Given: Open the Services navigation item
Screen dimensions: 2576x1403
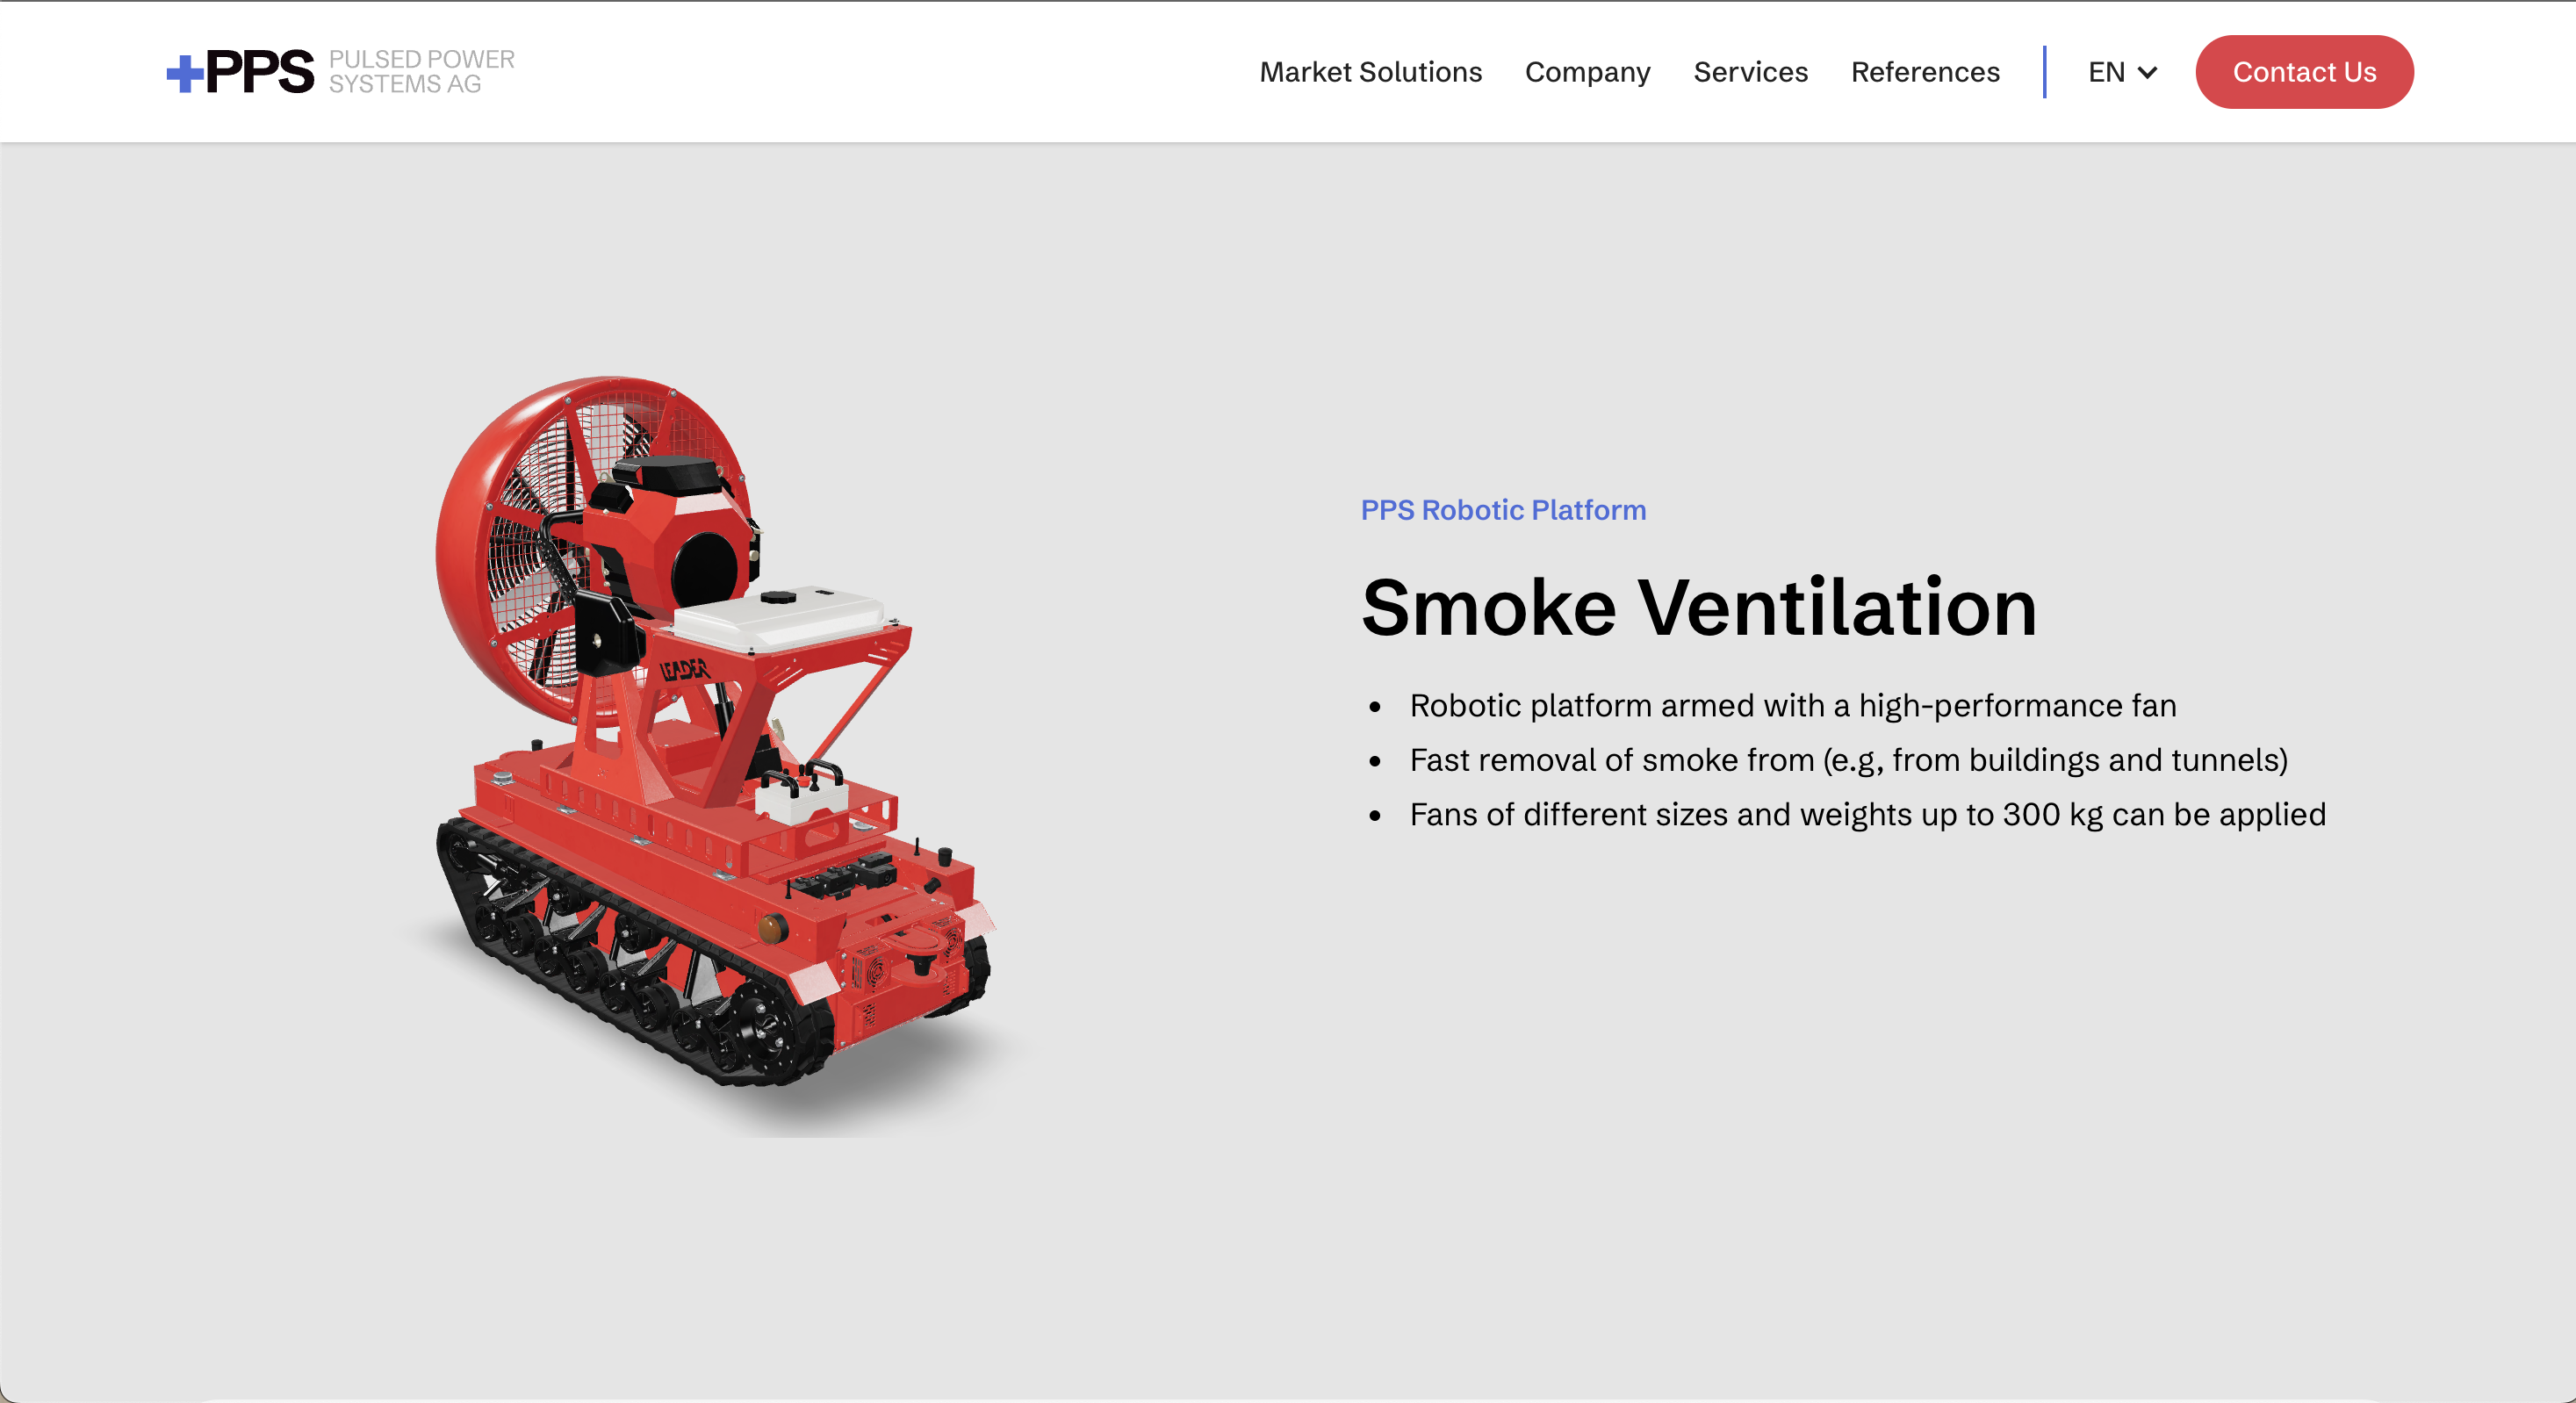Looking at the screenshot, I should pyautogui.click(x=1750, y=72).
